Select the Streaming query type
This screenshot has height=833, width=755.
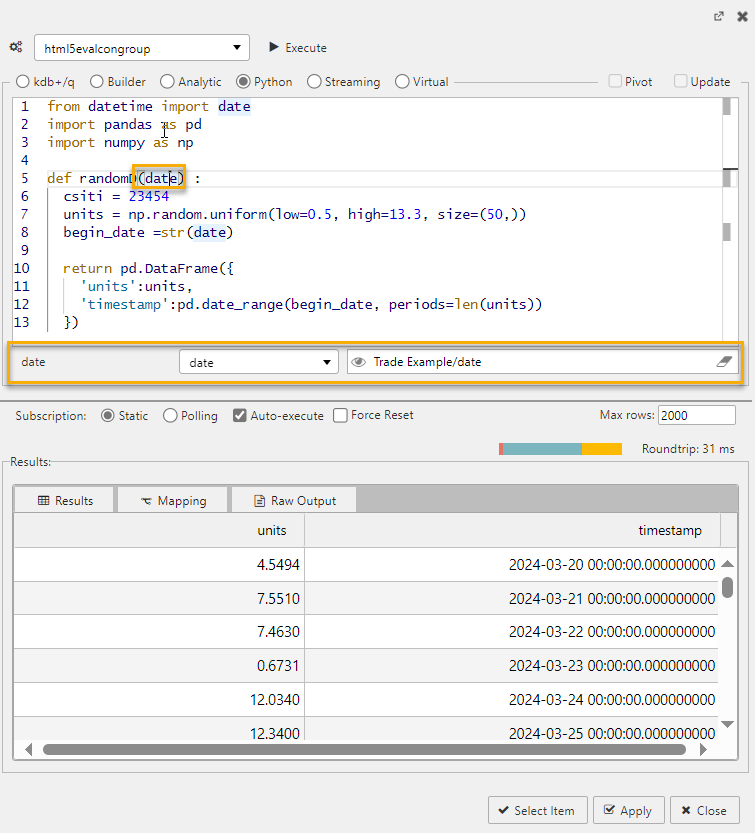[314, 82]
